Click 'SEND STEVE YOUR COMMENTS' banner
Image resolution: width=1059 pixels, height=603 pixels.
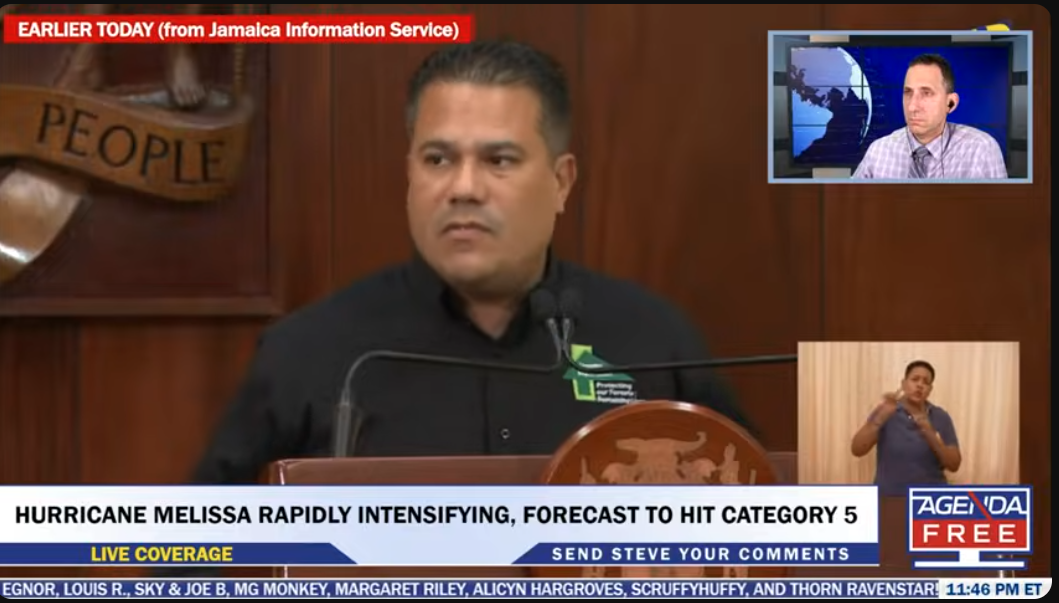pos(700,554)
